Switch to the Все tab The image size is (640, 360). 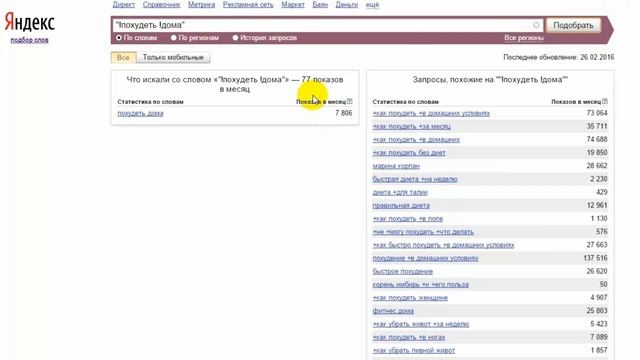coord(123,58)
